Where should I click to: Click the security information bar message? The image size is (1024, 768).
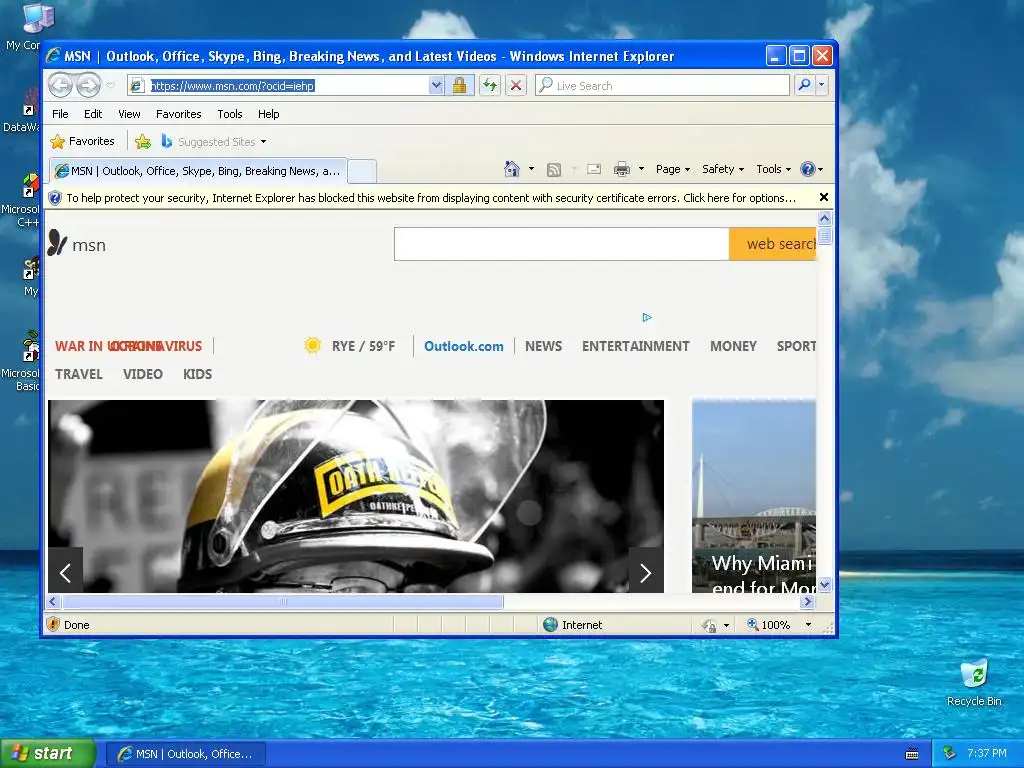431,198
